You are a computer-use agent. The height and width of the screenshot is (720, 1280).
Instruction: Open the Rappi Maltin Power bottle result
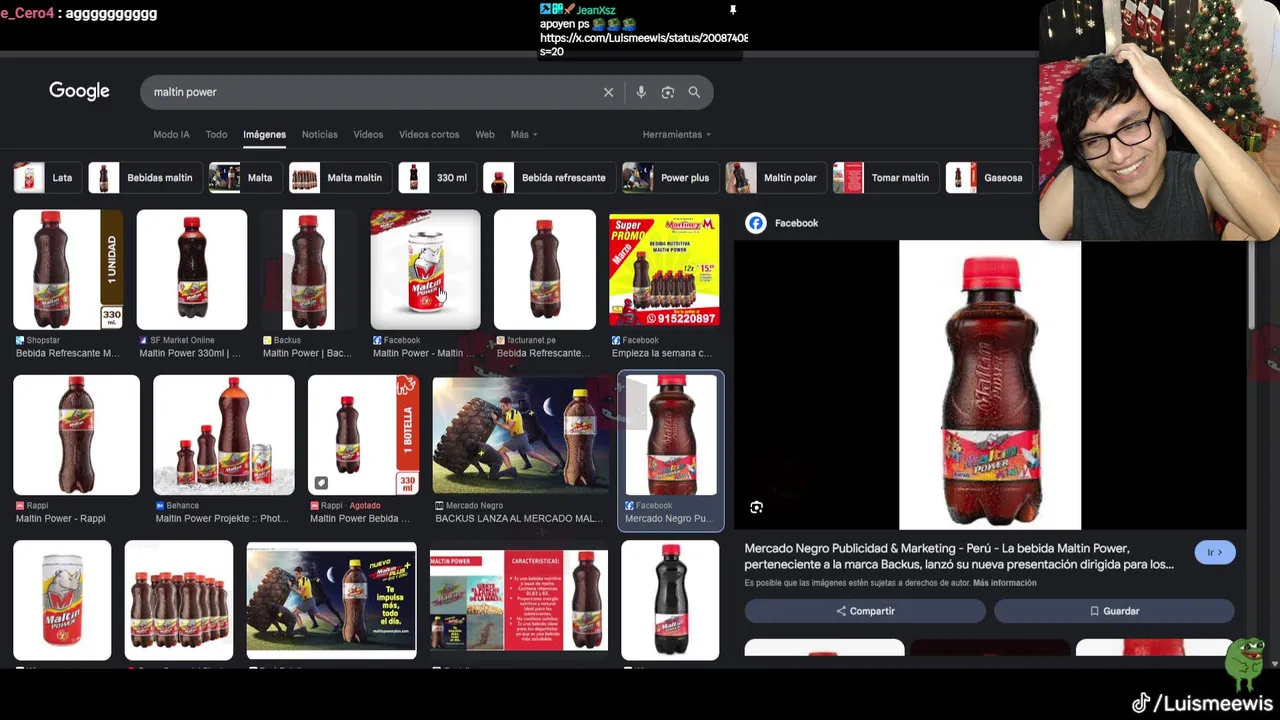[x=76, y=435]
